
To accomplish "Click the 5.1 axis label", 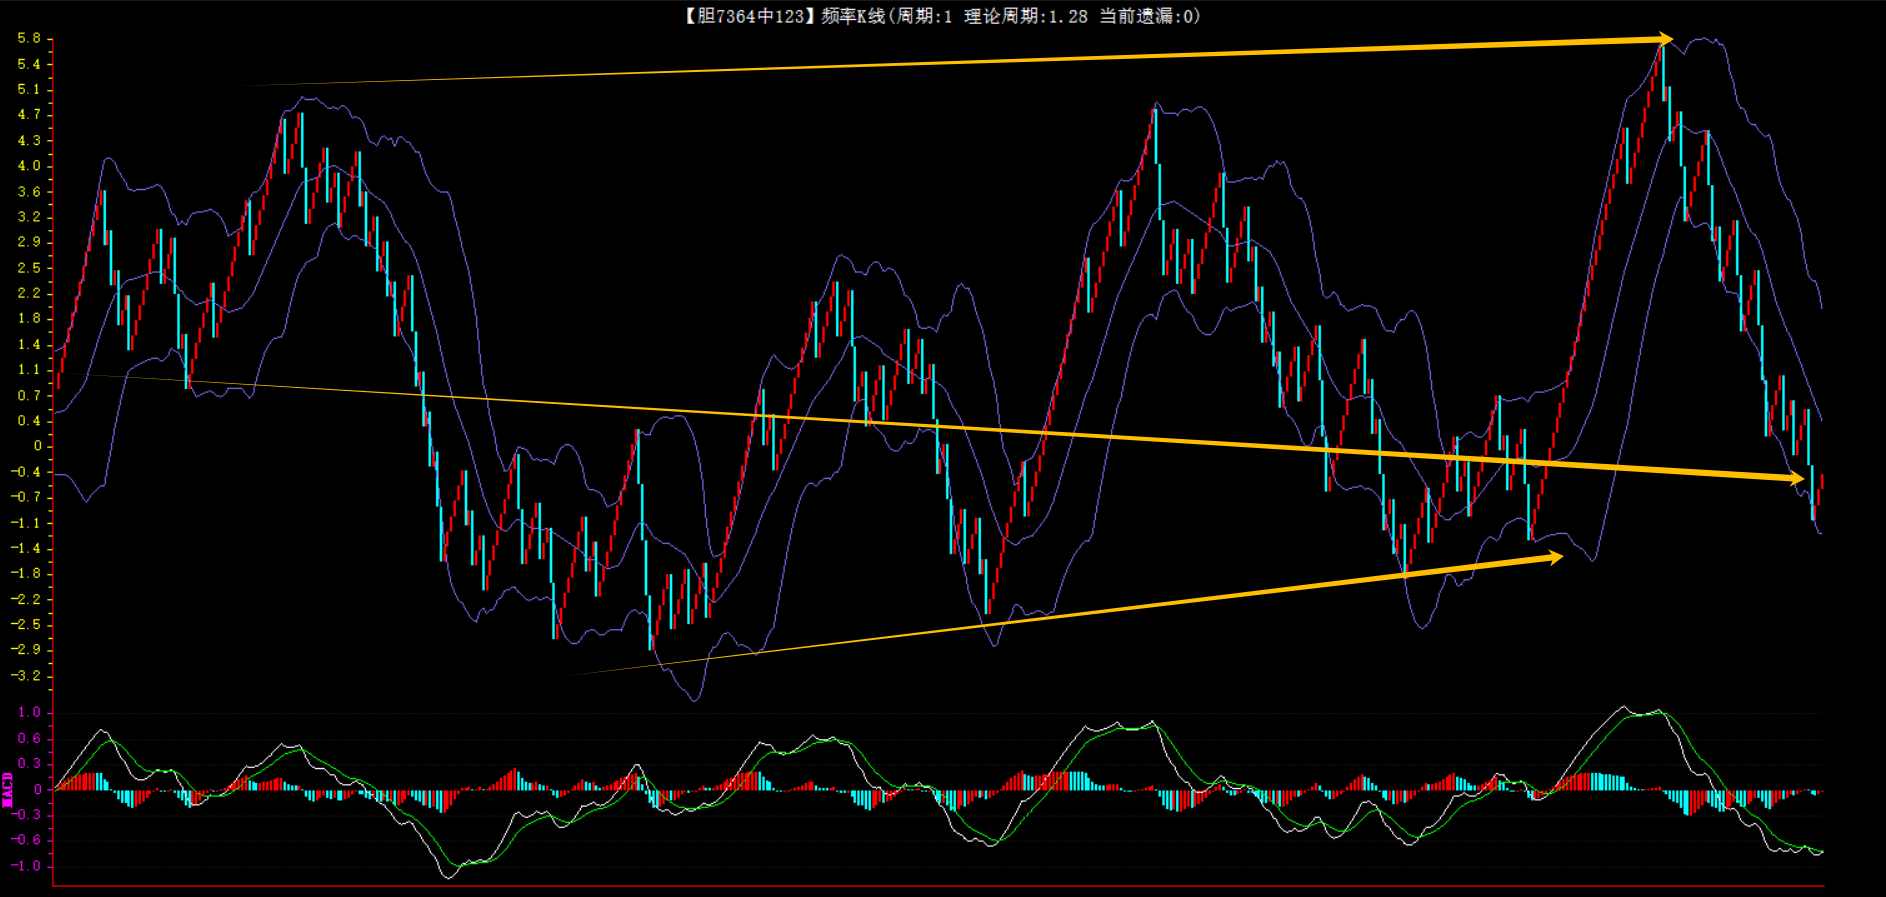I will [29, 89].
